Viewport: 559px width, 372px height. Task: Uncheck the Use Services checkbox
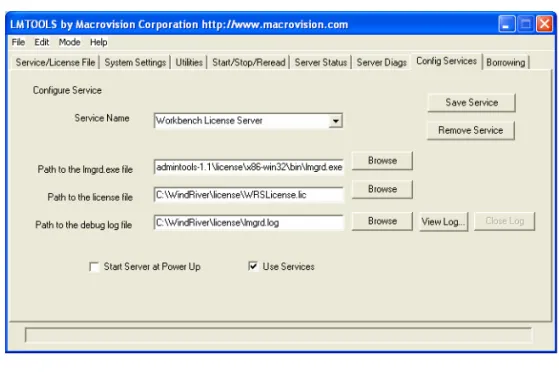click(x=253, y=266)
